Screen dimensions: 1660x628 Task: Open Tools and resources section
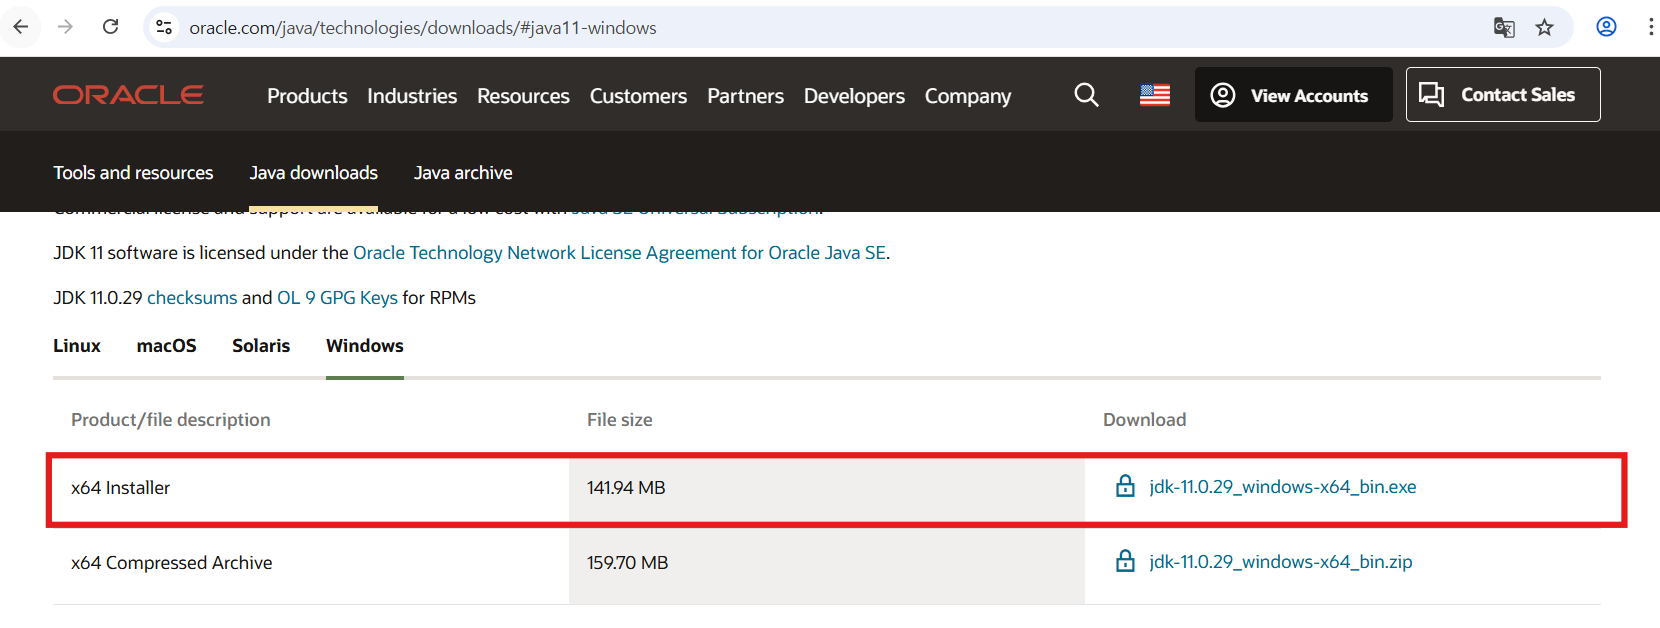133,173
